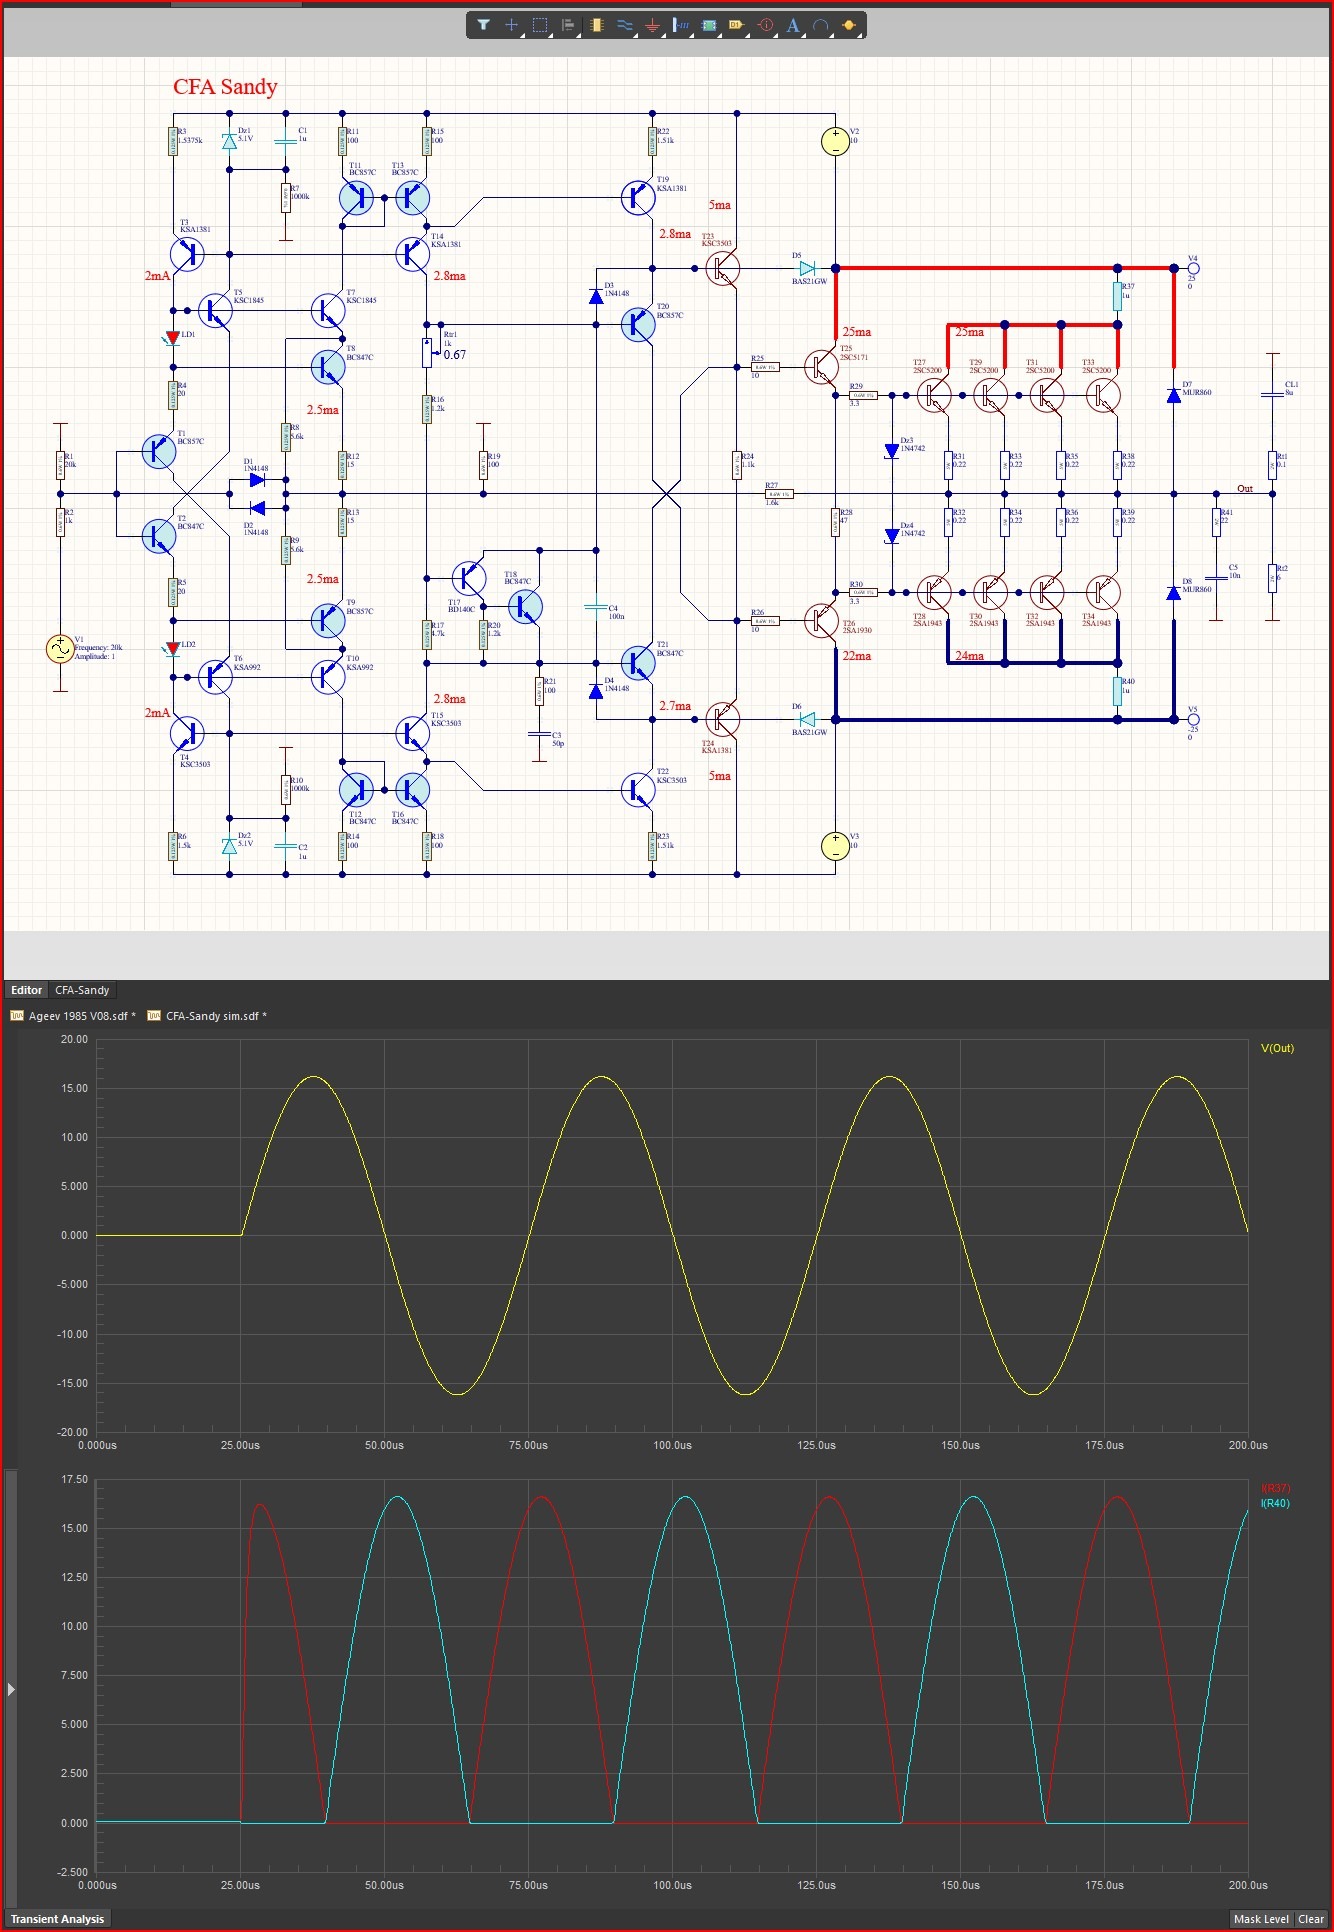Open the selection Filter tool
Image resolution: width=1334 pixels, height=1932 pixels.
point(483,25)
